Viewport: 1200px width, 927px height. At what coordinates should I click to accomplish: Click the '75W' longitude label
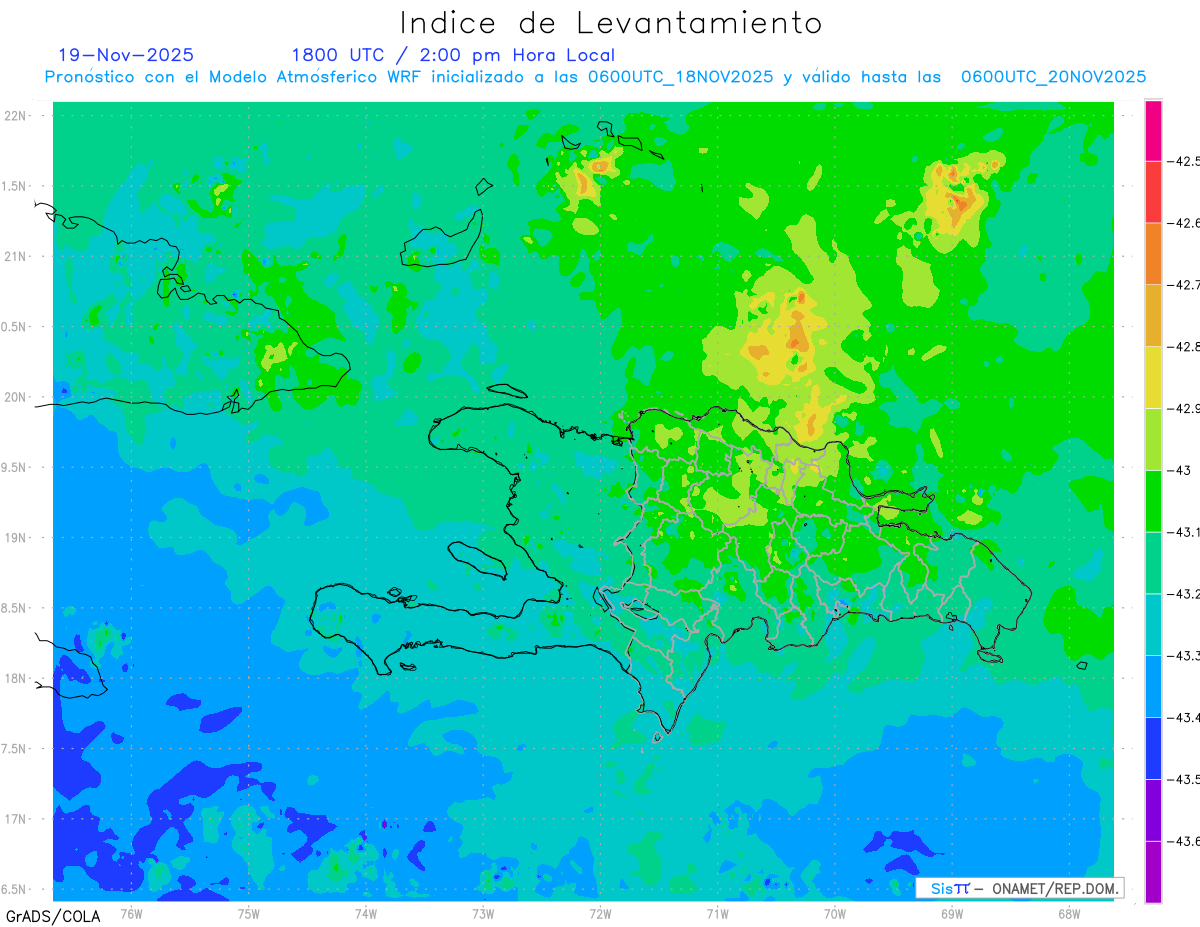click(x=249, y=913)
